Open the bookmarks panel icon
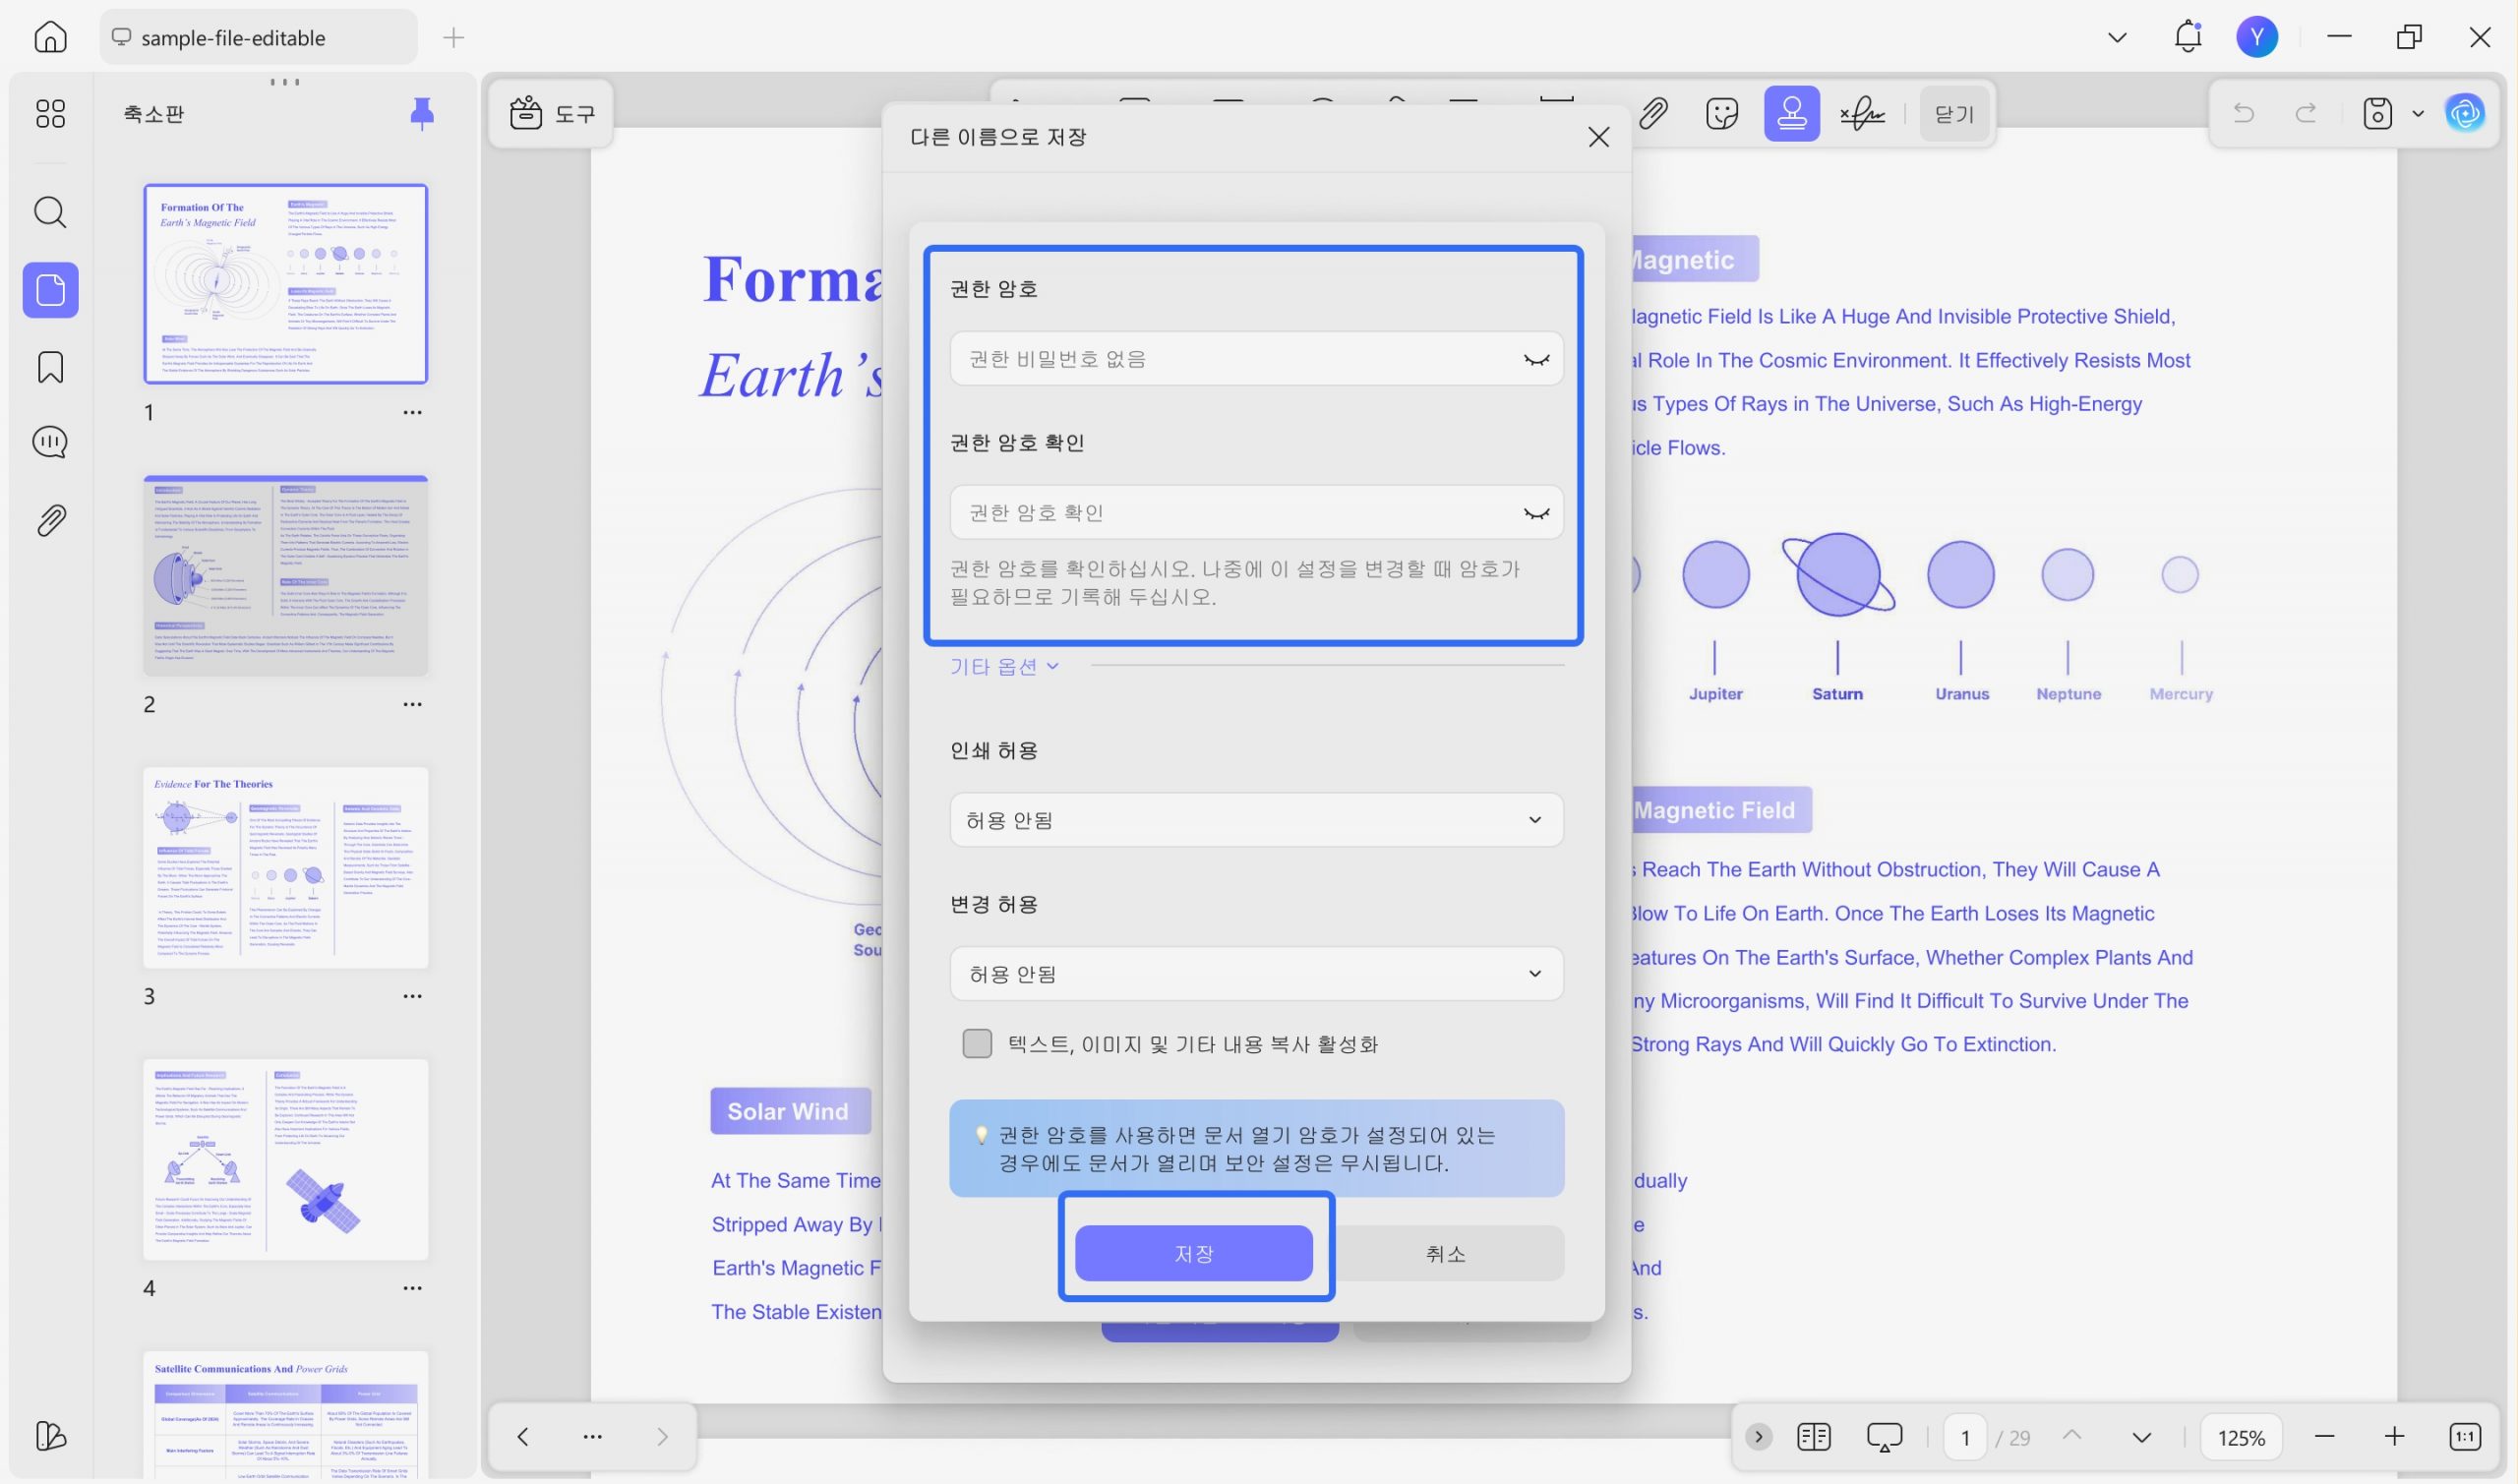Viewport: 2518px width, 1484px height. [50, 367]
